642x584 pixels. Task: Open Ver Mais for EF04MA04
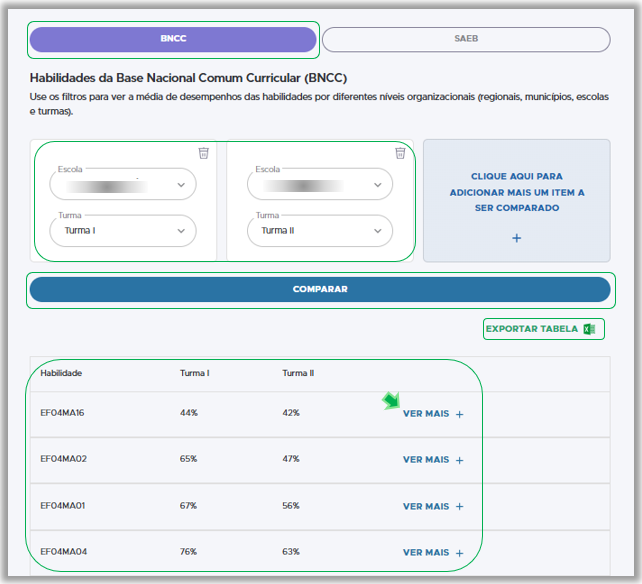[433, 552]
